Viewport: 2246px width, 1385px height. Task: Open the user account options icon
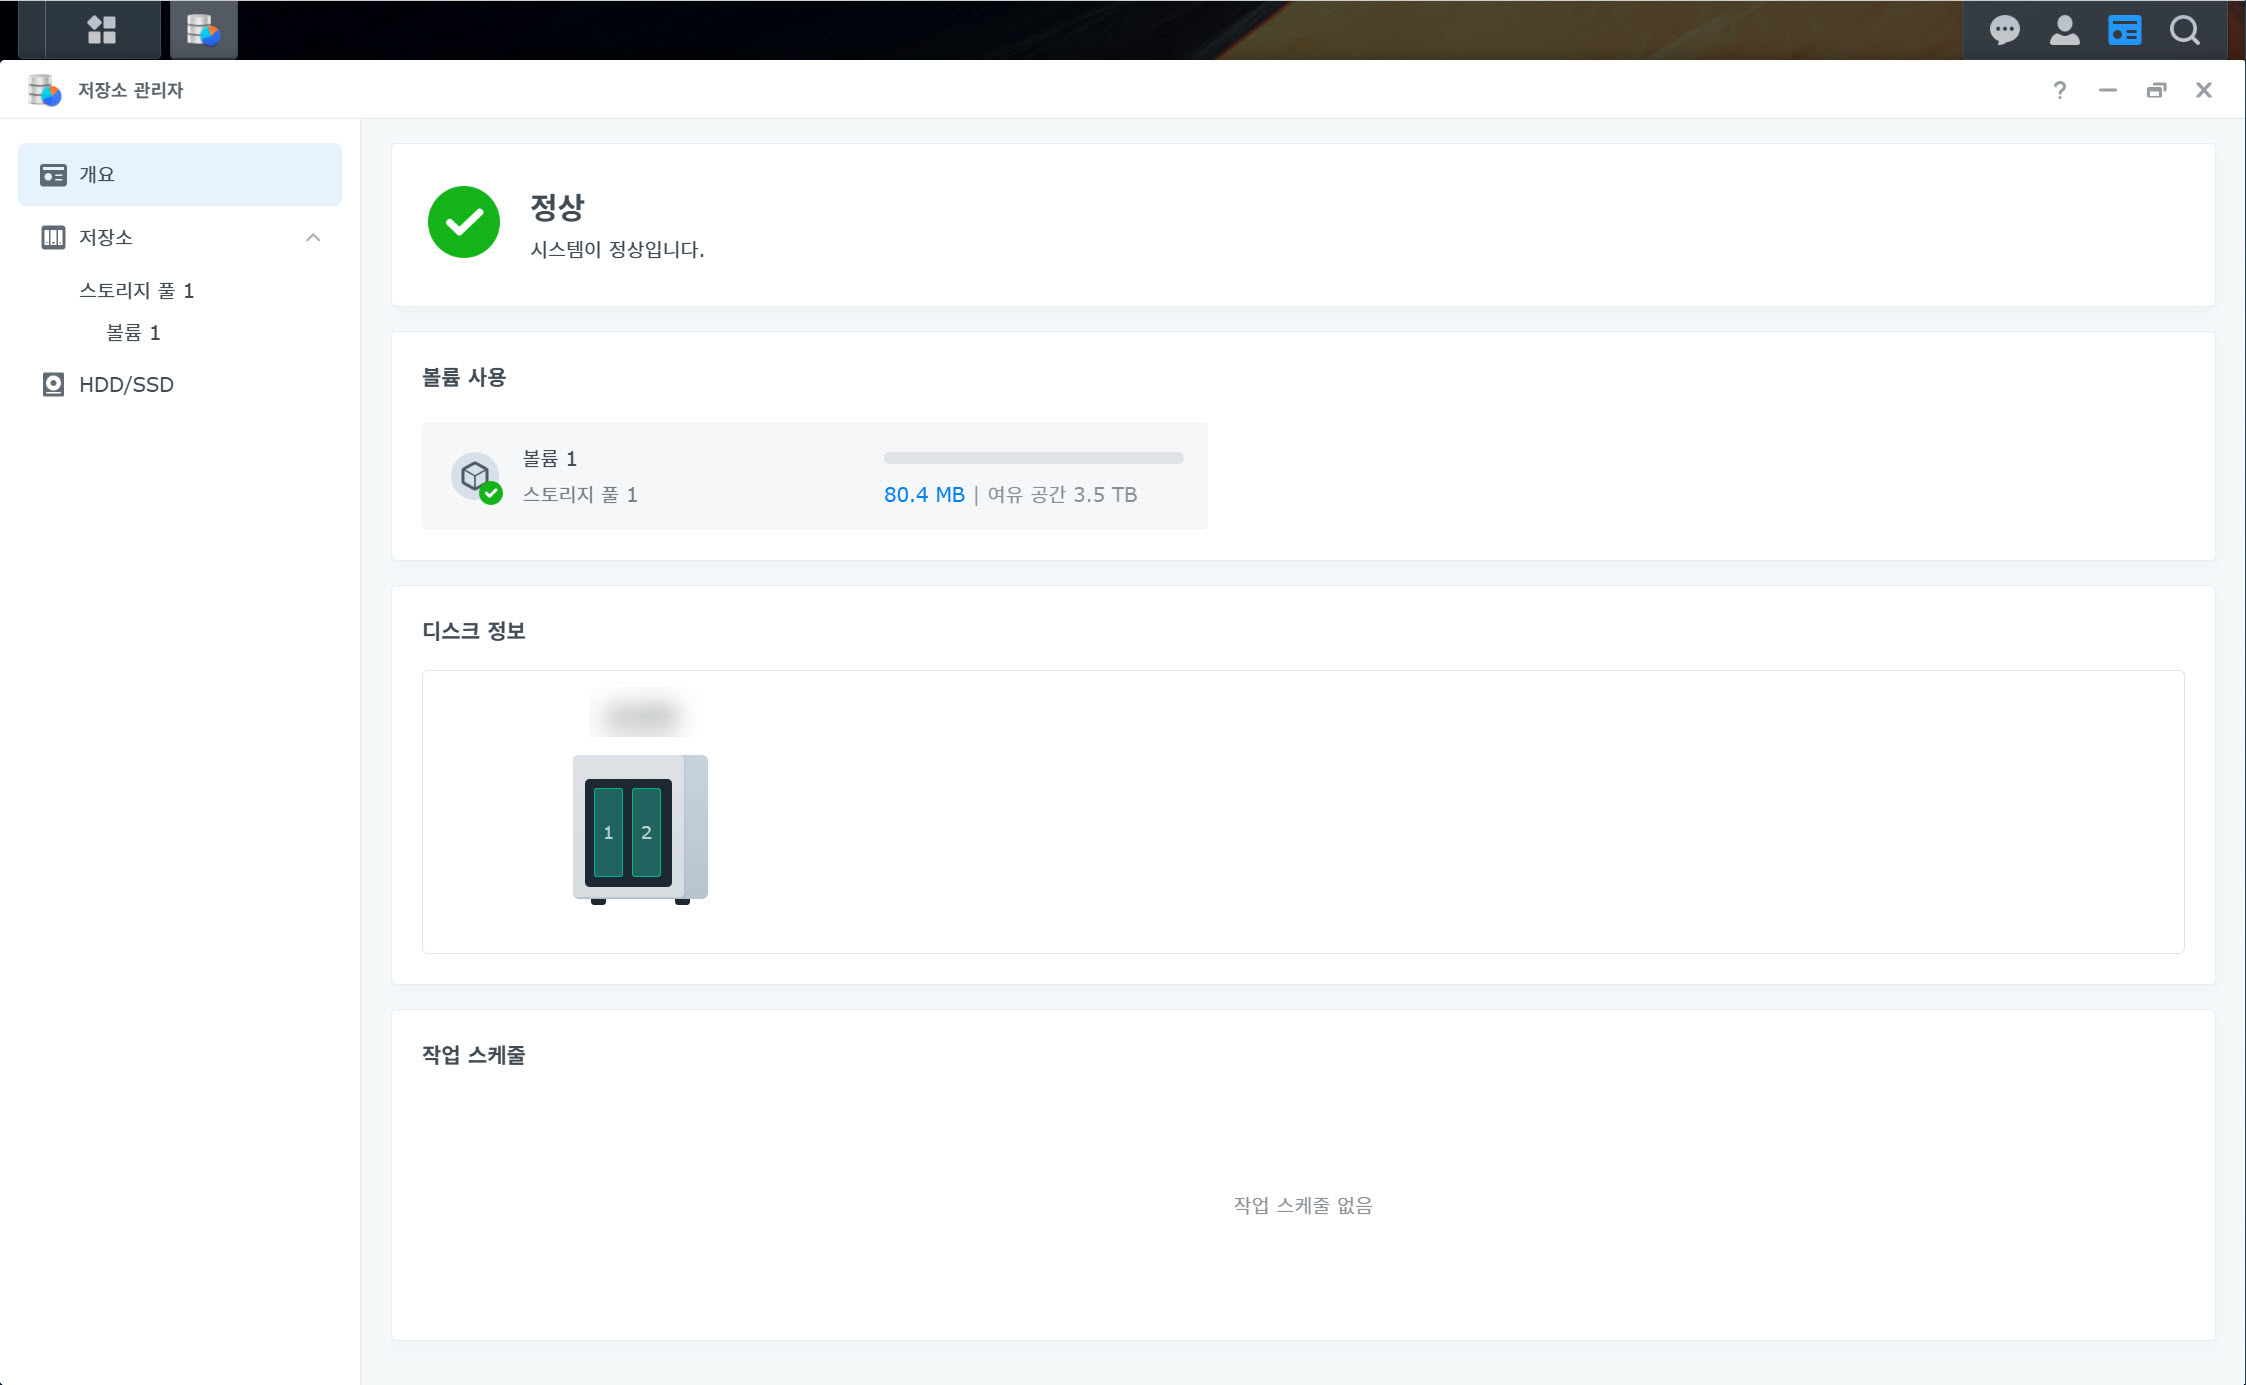click(2064, 30)
